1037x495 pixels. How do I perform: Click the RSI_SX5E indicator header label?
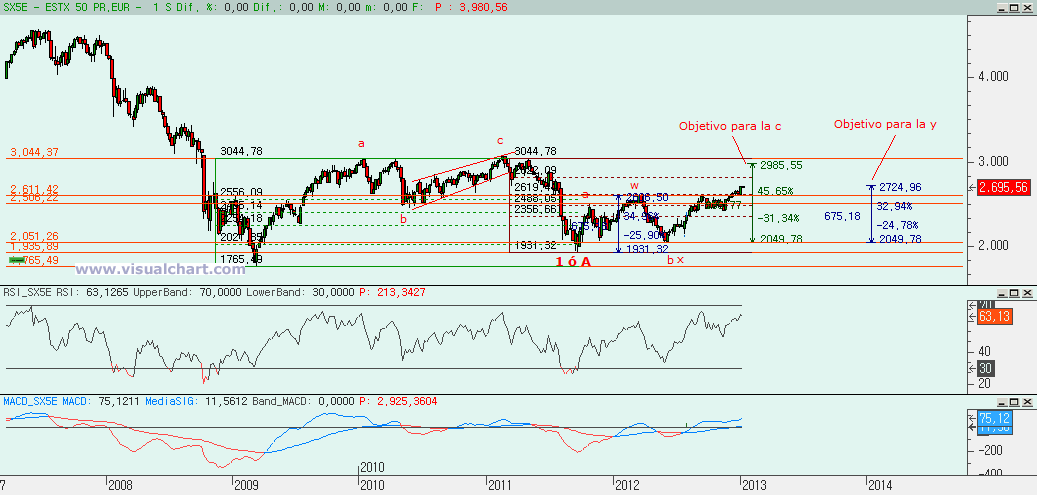pos(29,292)
